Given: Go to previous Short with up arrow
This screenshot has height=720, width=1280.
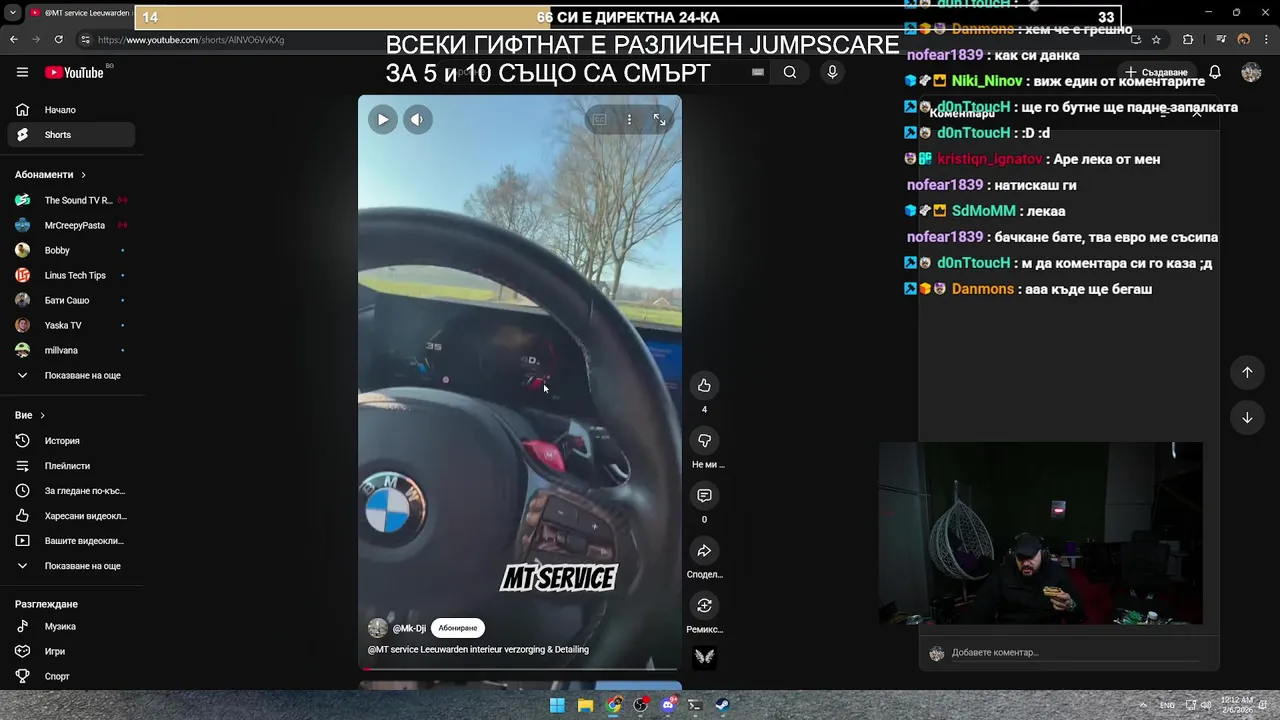Looking at the screenshot, I should point(1247,372).
